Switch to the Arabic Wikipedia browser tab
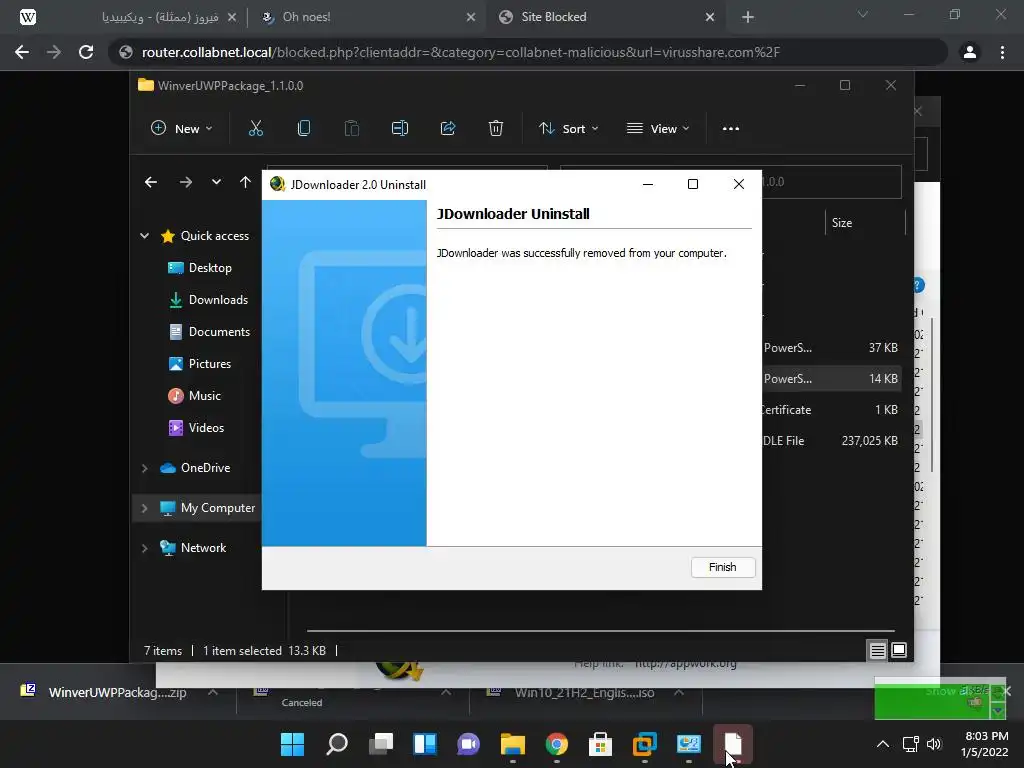Image resolution: width=1024 pixels, height=768 pixels. point(160,17)
